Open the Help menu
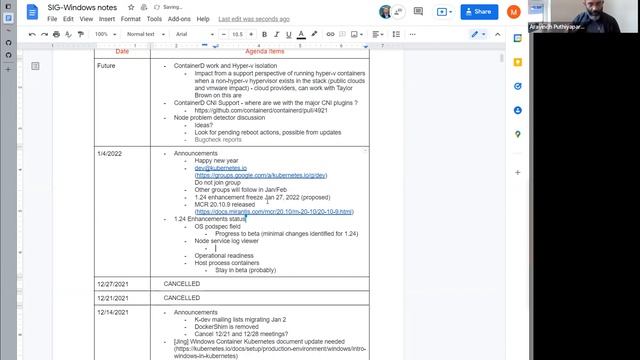Viewport: 640px width, 360px height. [203, 19]
